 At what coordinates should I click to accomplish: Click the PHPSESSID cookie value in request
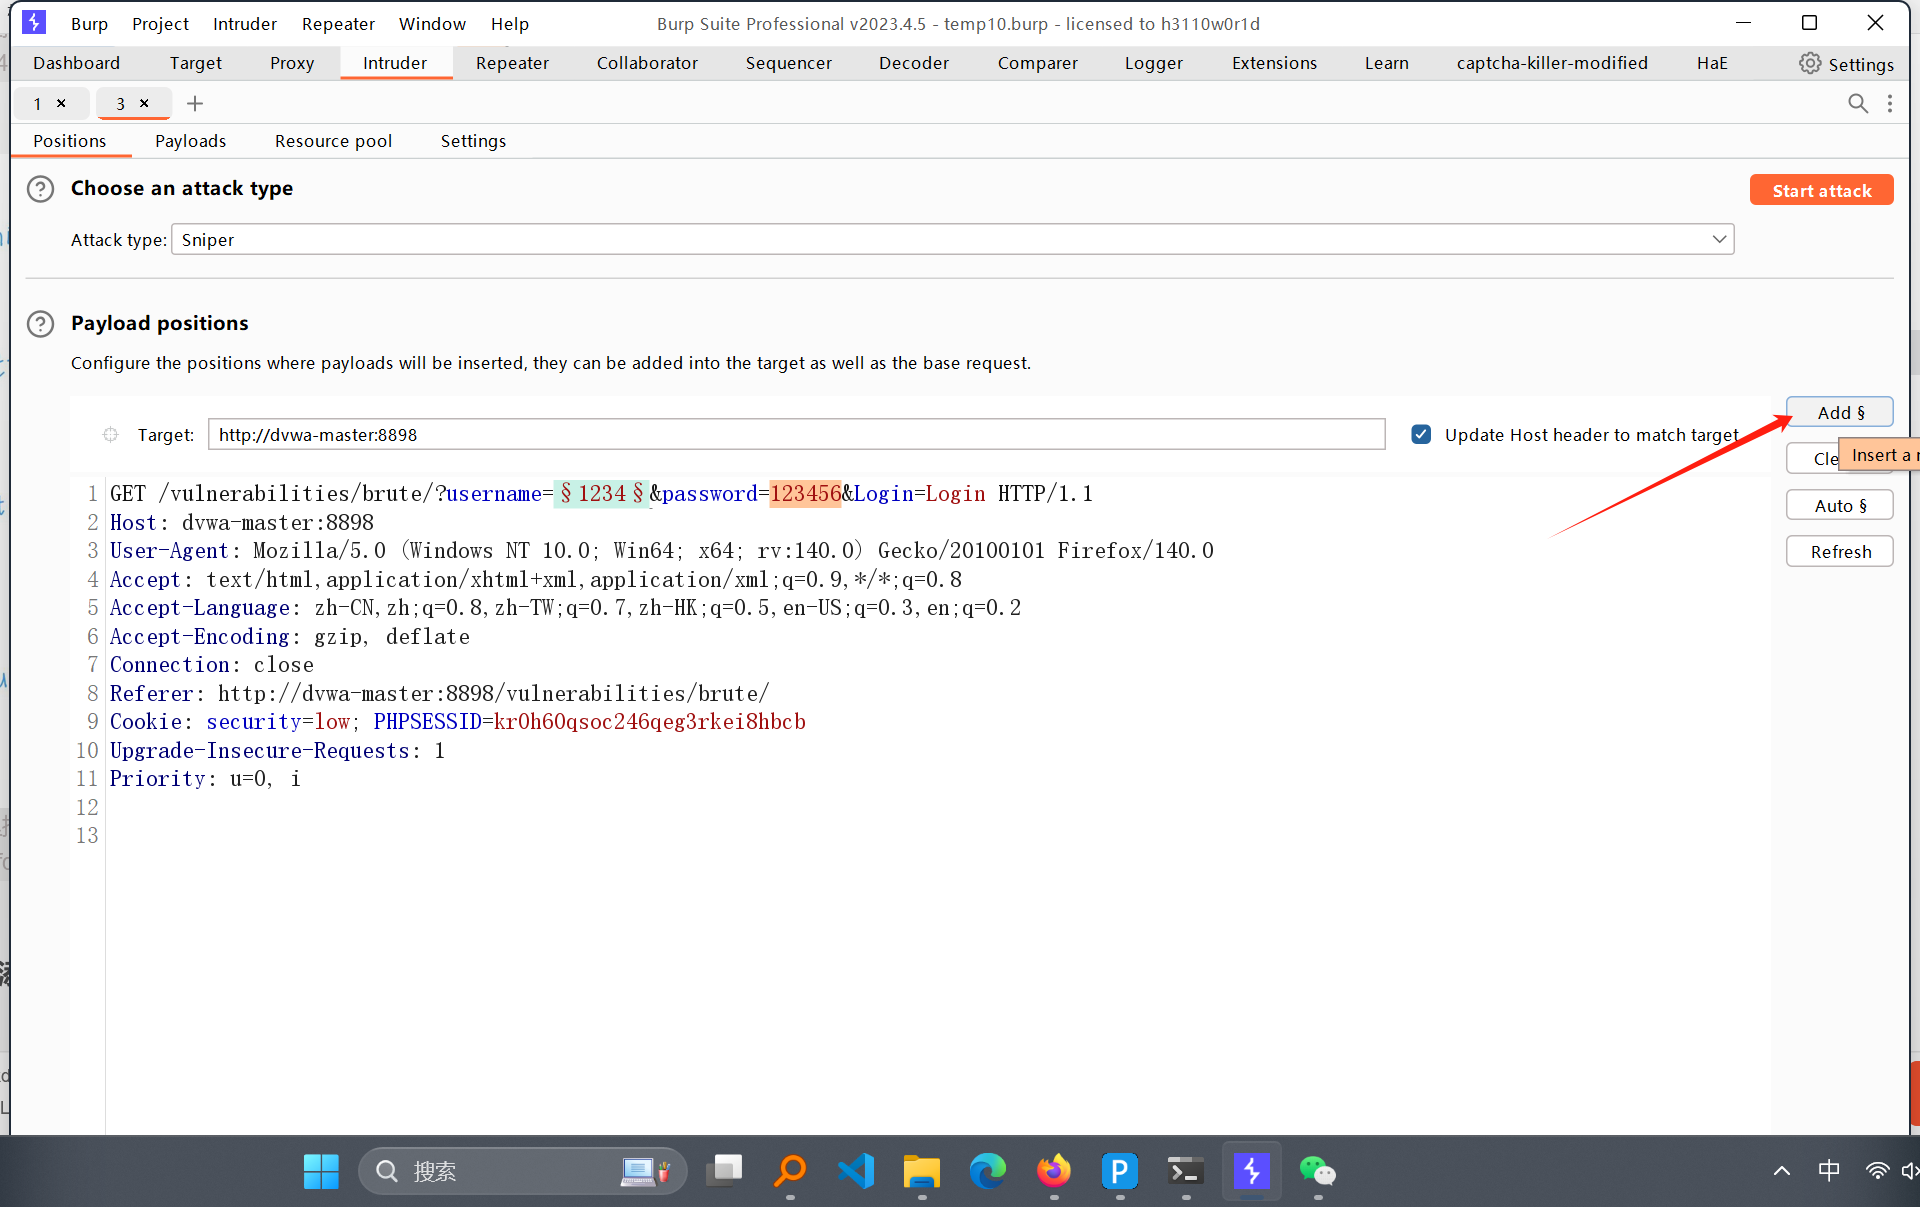point(649,721)
